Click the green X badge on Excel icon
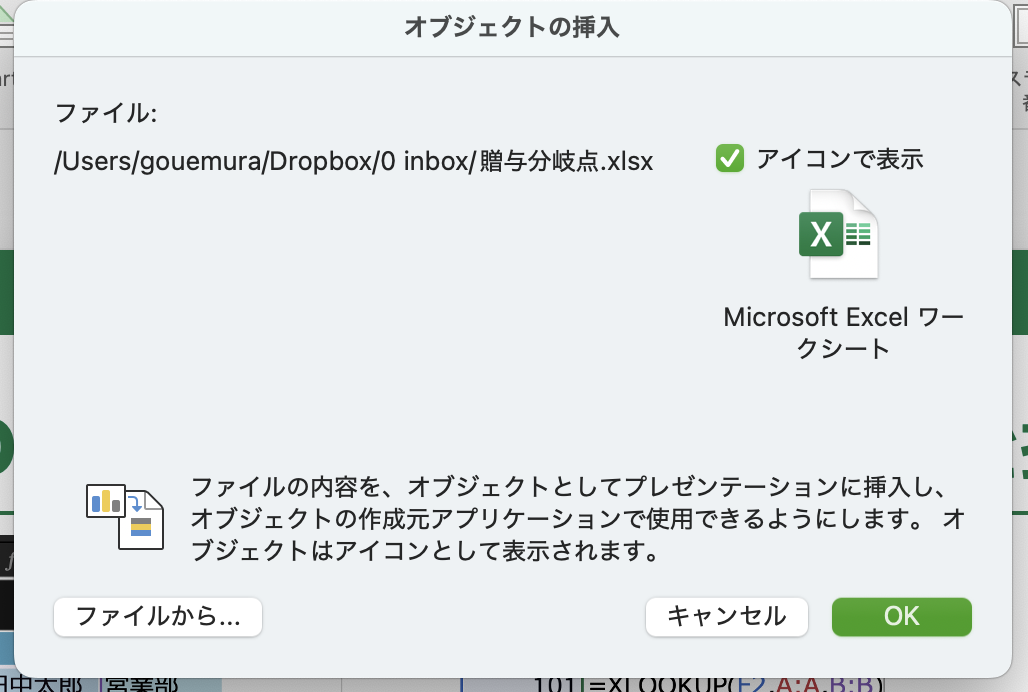This screenshot has width=1028, height=692. click(821, 235)
